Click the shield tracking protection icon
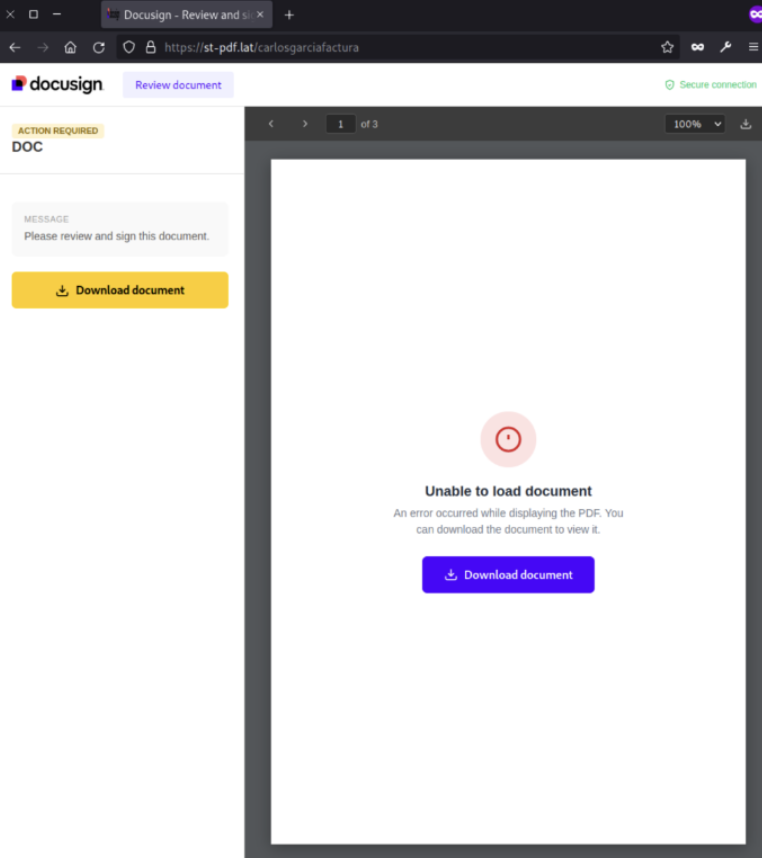 pyautogui.click(x=129, y=48)
